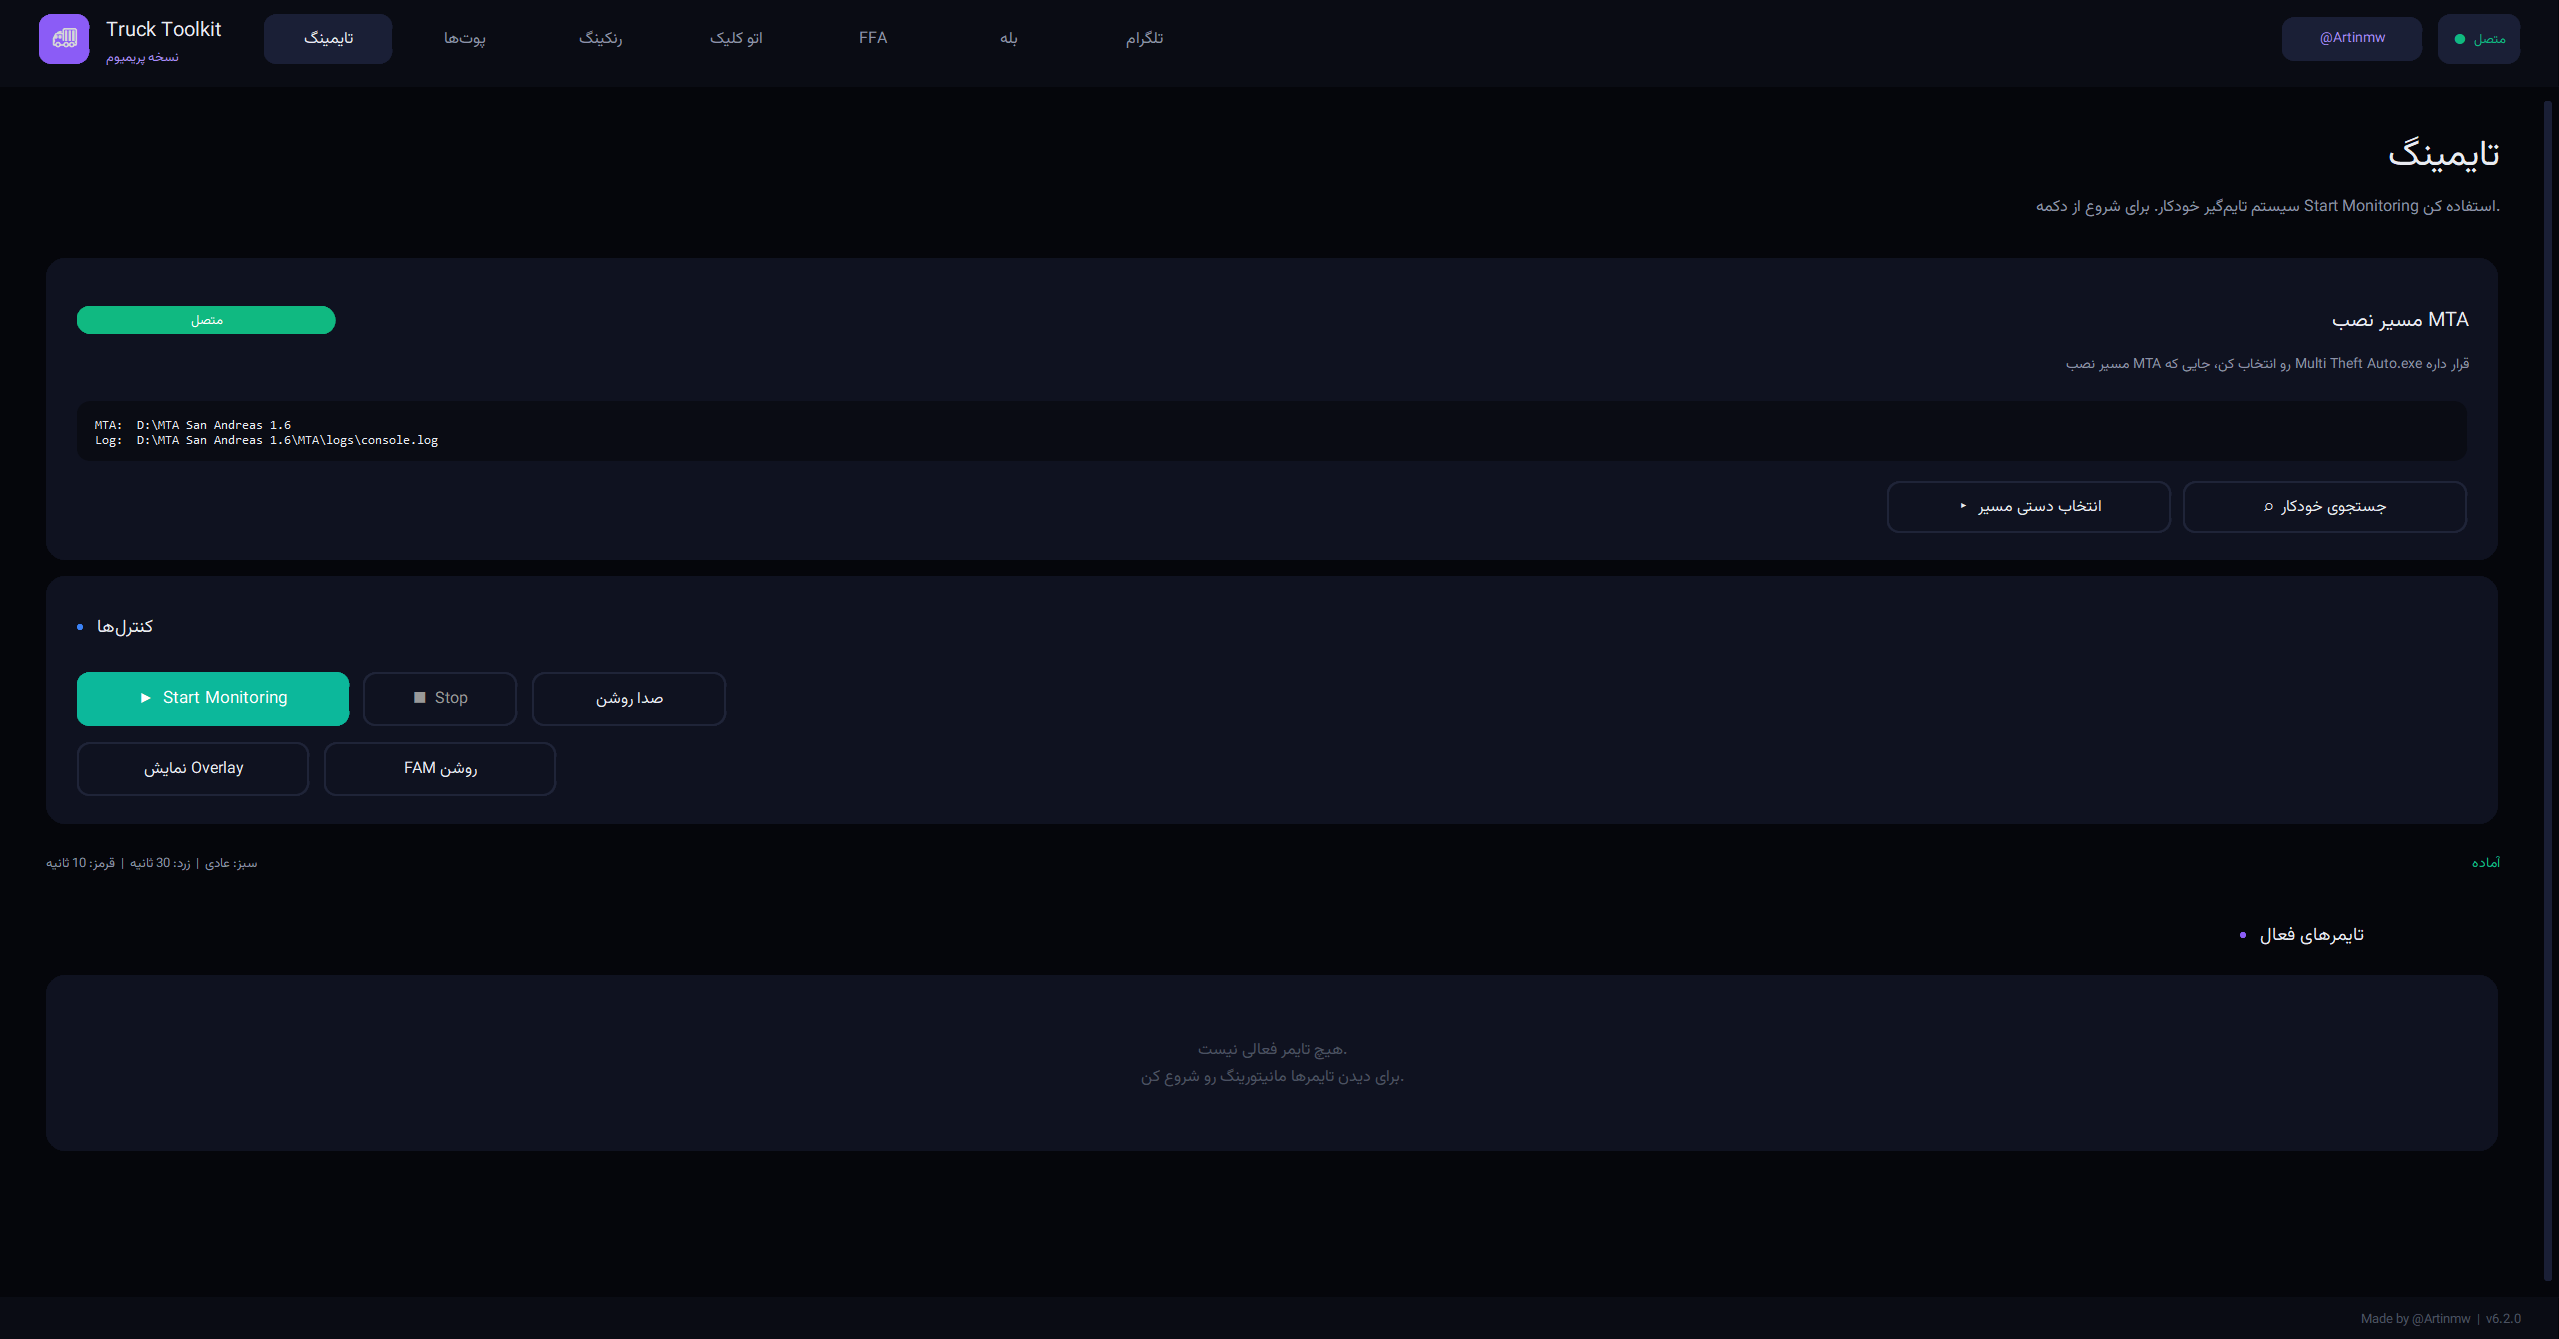This screenshot has height=1339, width=2559.
Task: Click the هیچ تایمر فعالی نیست message
Action: pyautogui.click(x=1272, y=1049)
